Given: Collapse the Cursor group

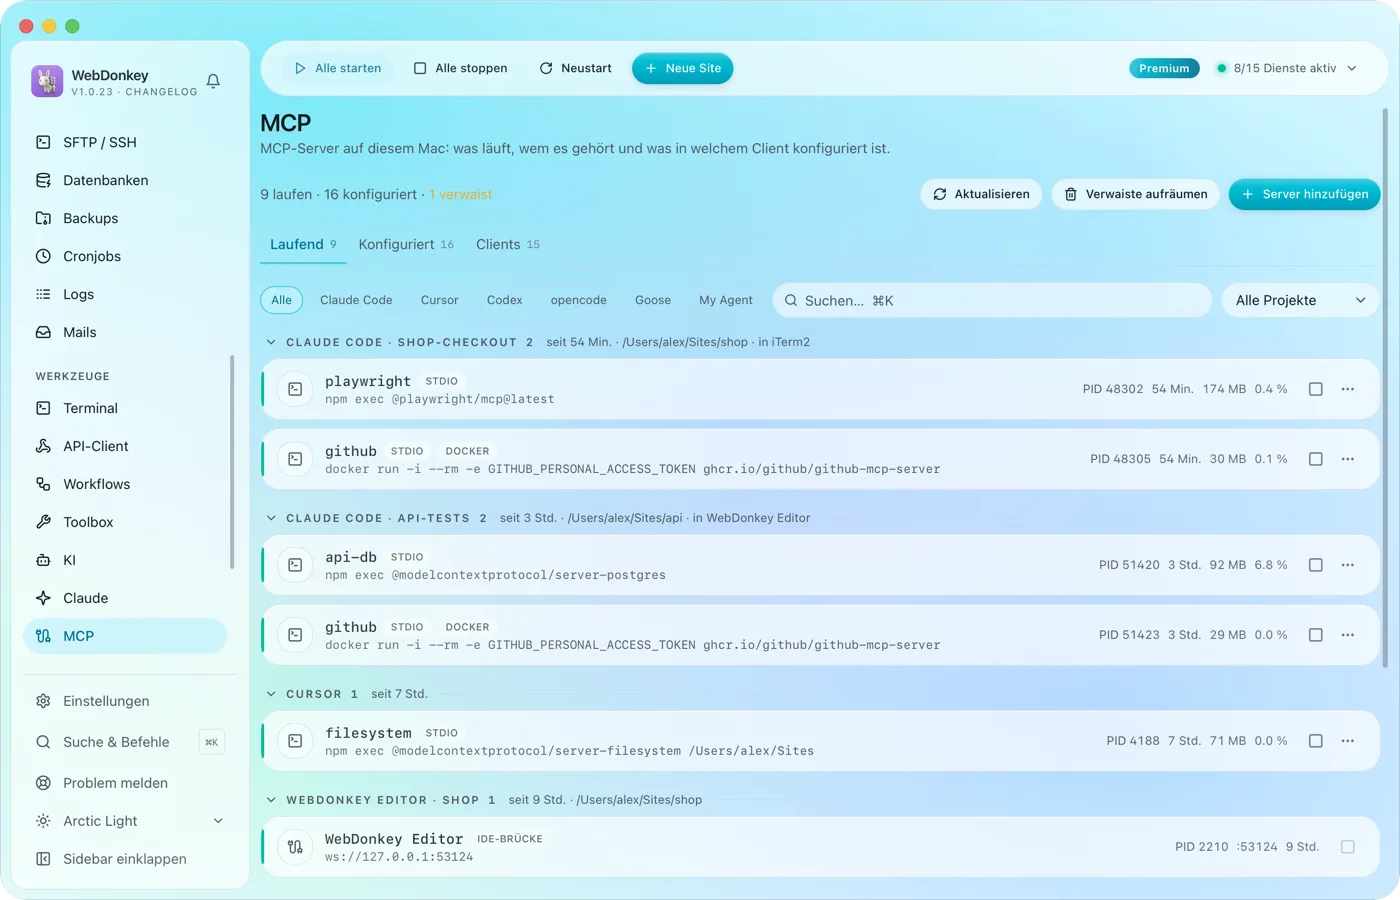Looking at the screenshot, I should [x=271, y=694].
